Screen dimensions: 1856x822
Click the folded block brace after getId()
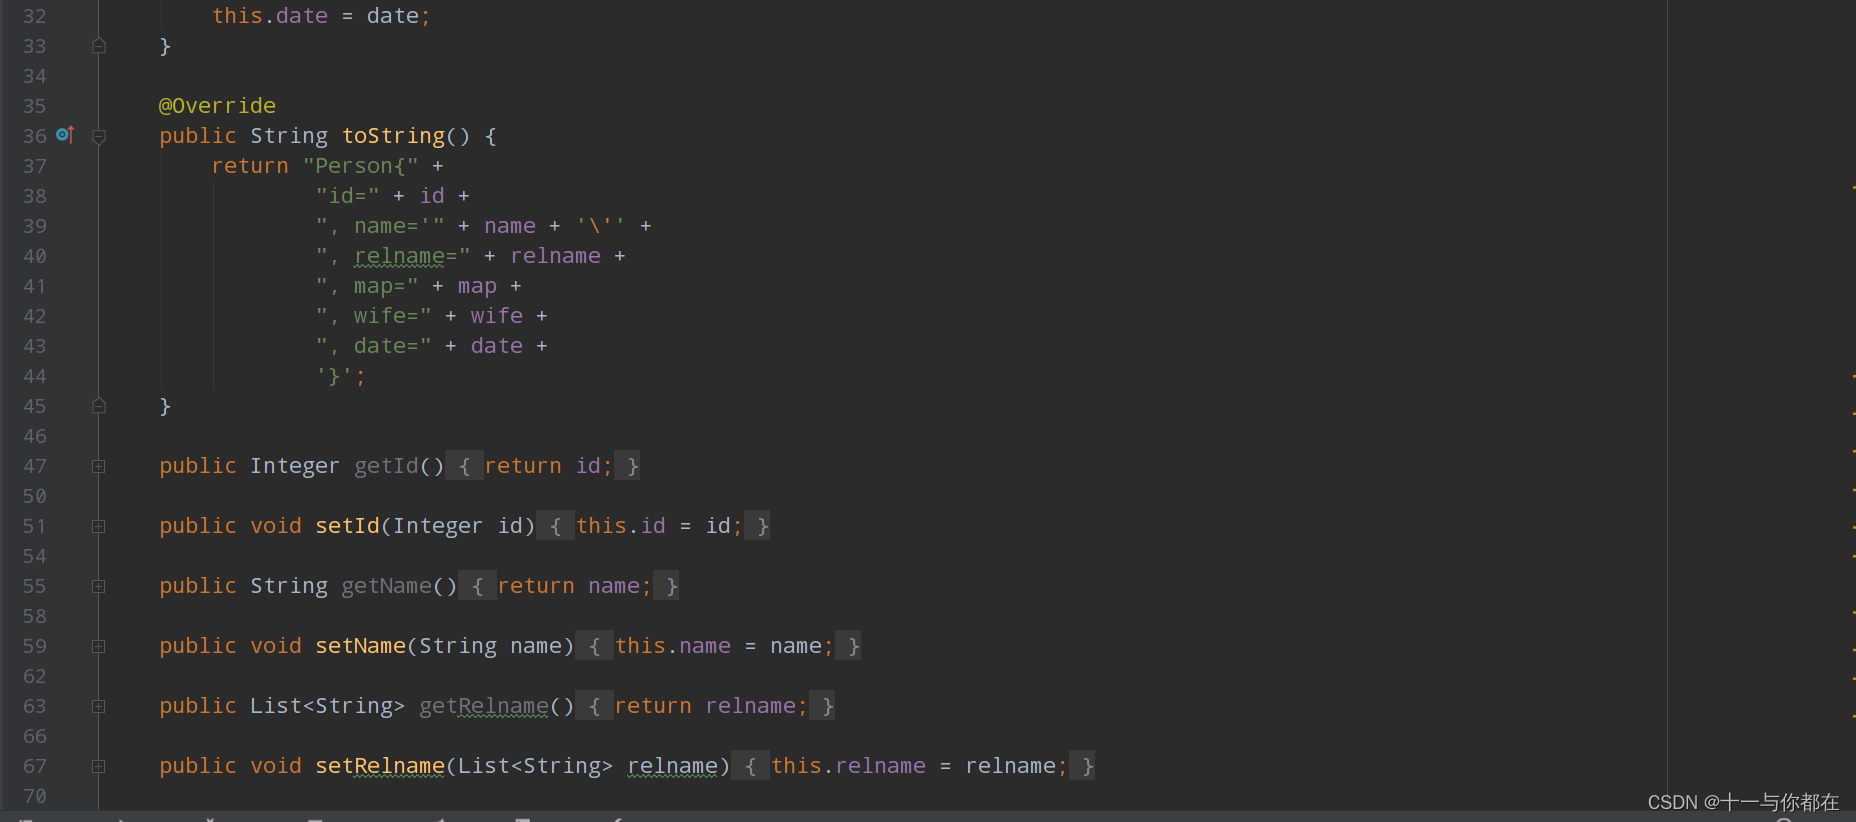(464, 466)
